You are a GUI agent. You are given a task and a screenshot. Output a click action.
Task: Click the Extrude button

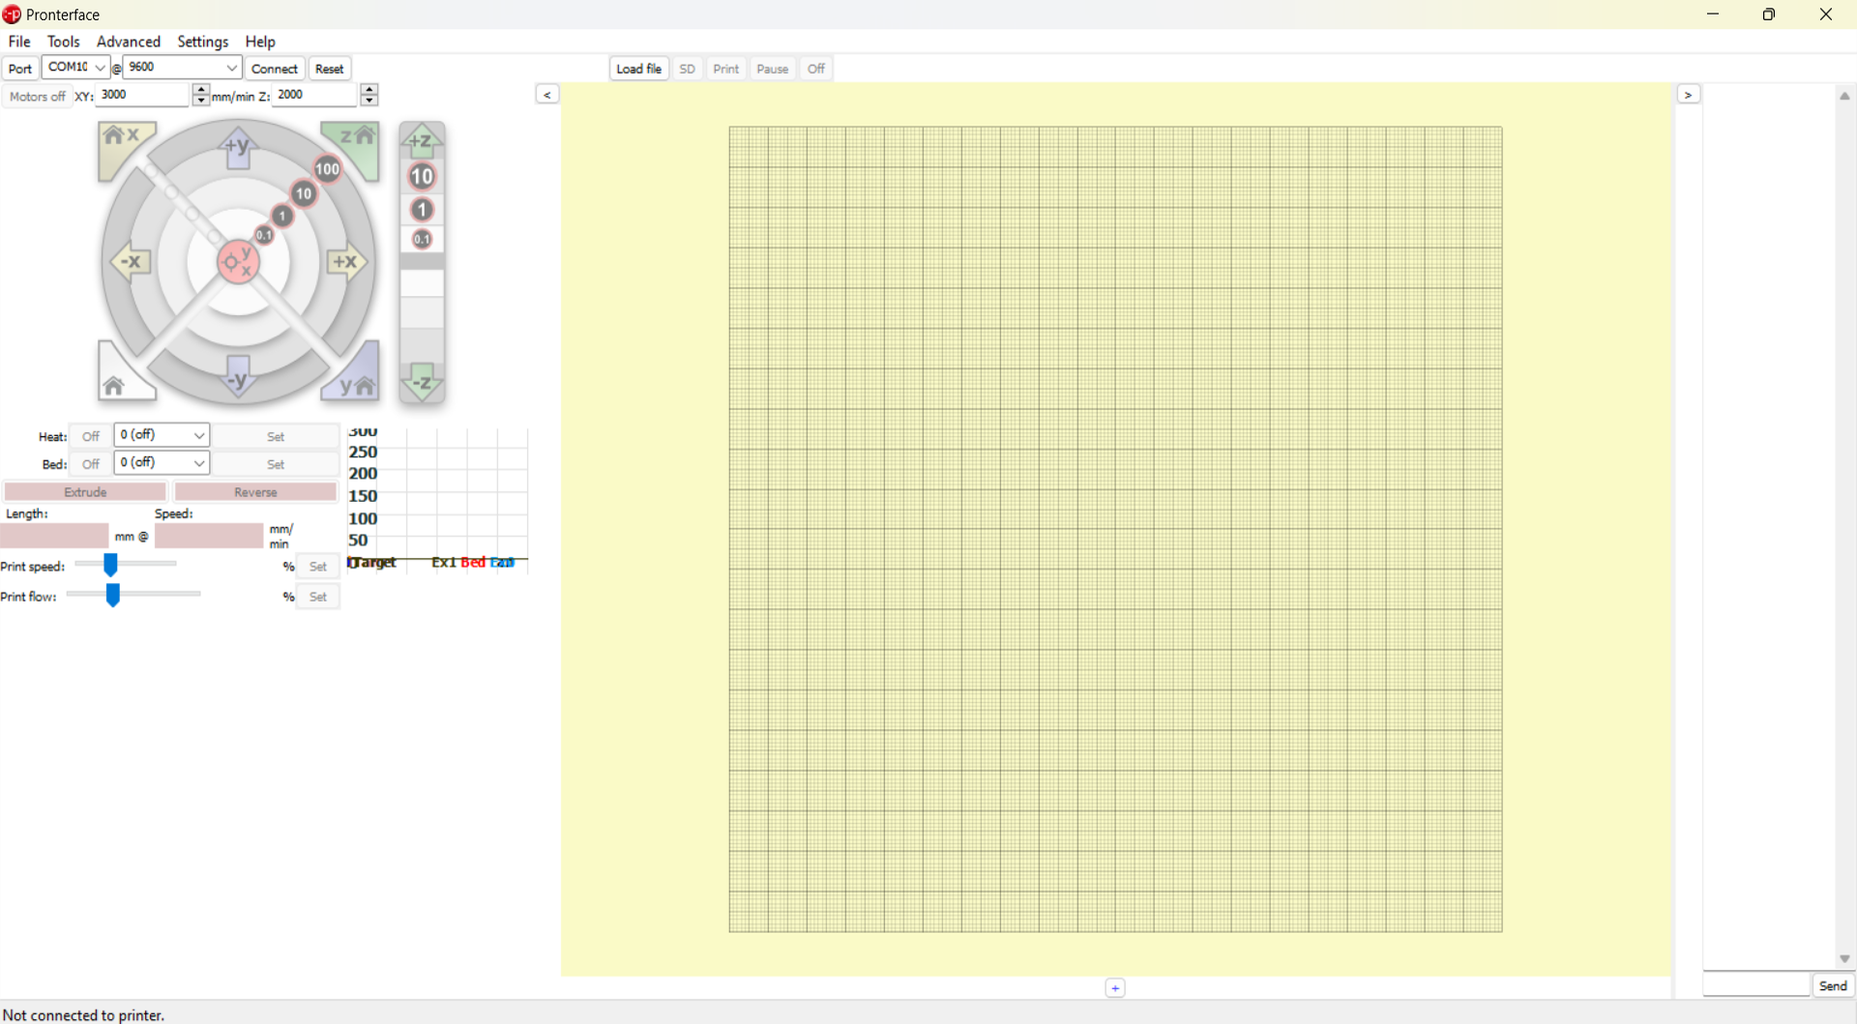(85, 492)
